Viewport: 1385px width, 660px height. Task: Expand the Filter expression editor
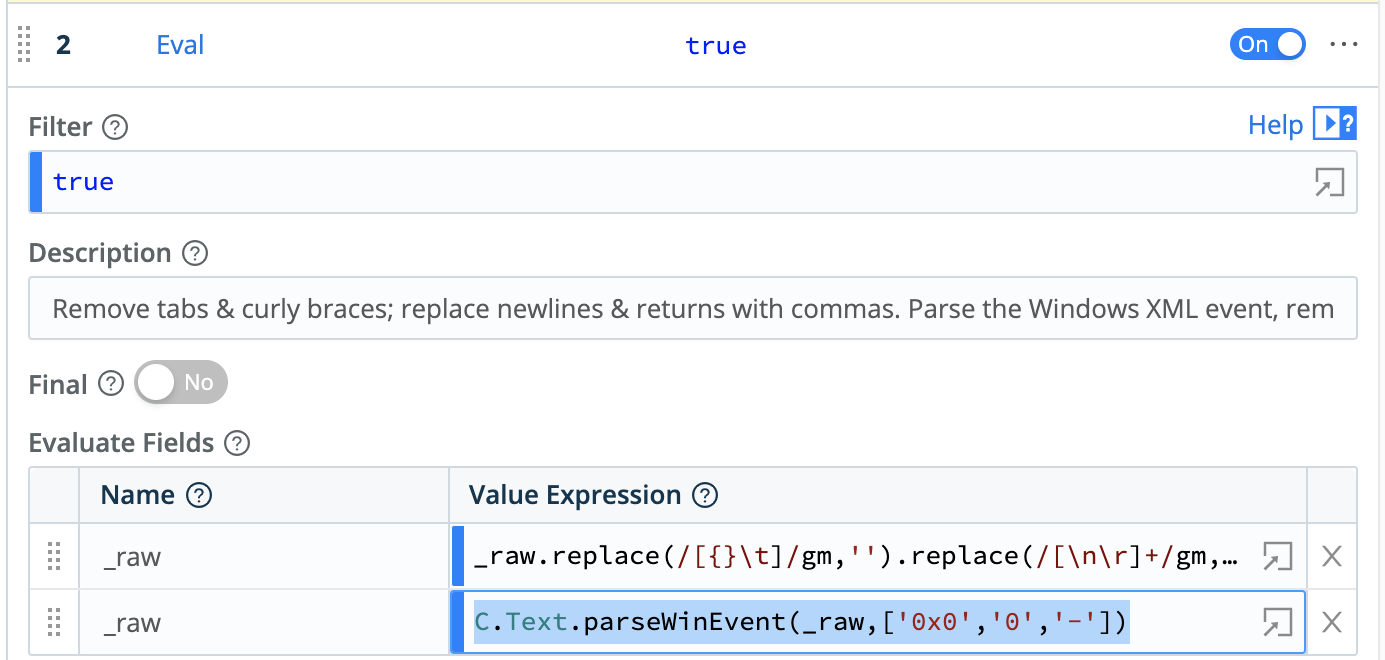[x=1329, y=182]
